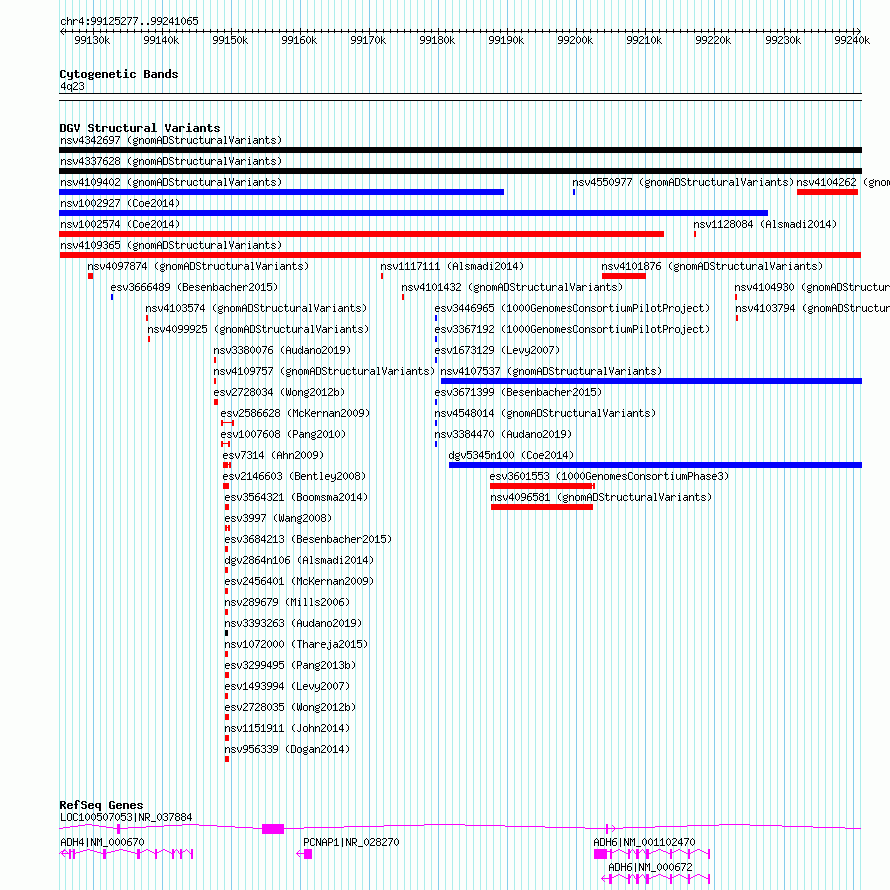Select esv2456401 (McKernan2009) label

coord(299,581)
